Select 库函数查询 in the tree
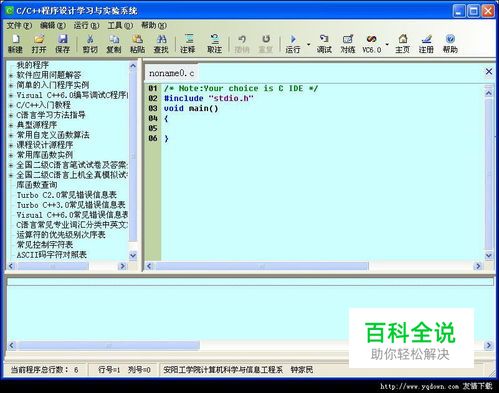Screen dimensions: 499x393 (37, 185)
